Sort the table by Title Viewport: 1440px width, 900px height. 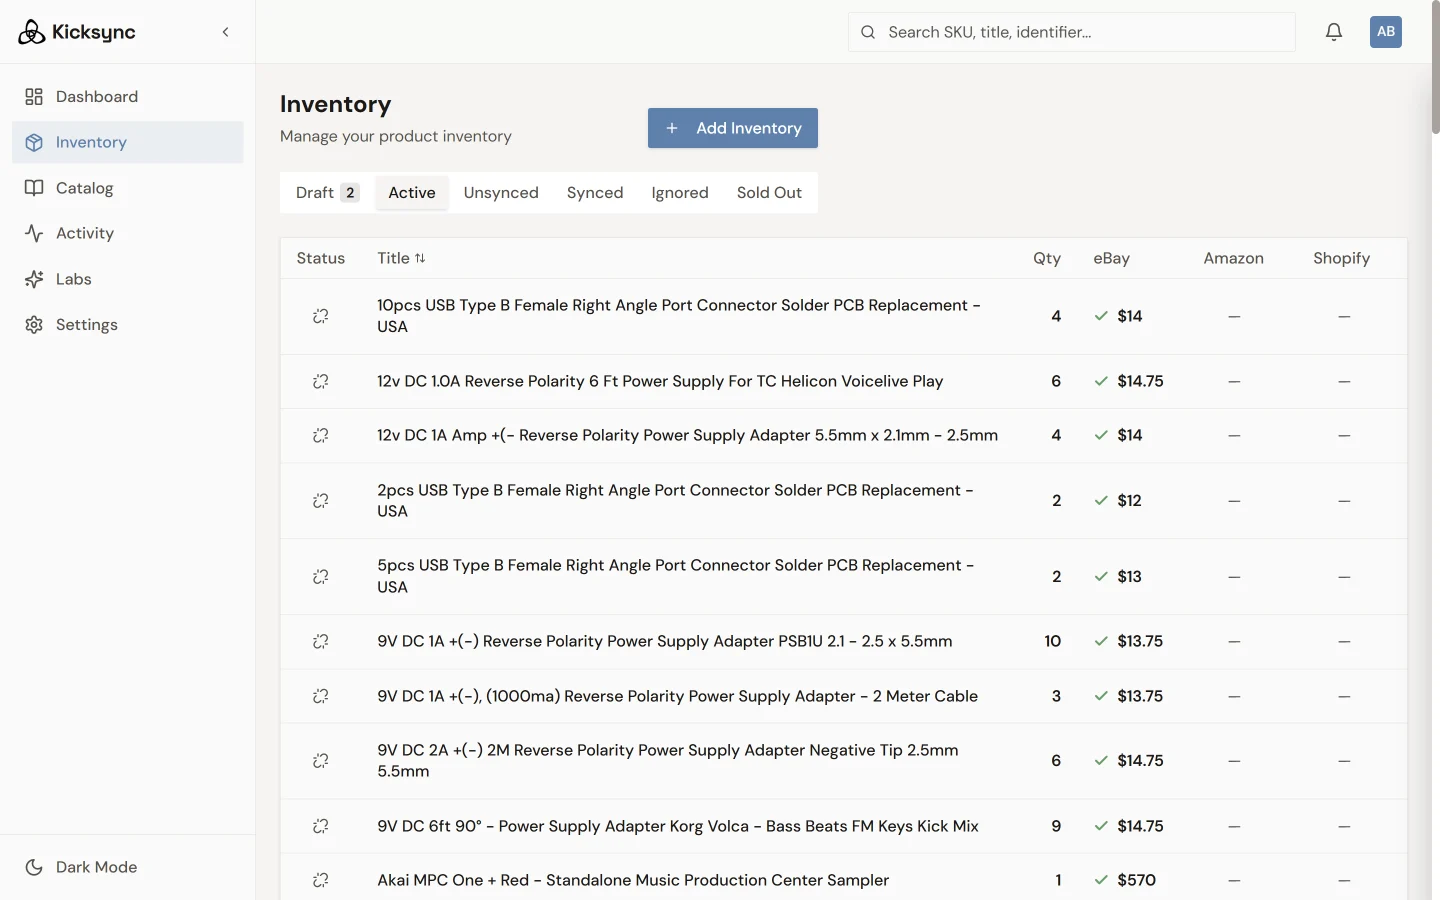click(x=401, y=258)
